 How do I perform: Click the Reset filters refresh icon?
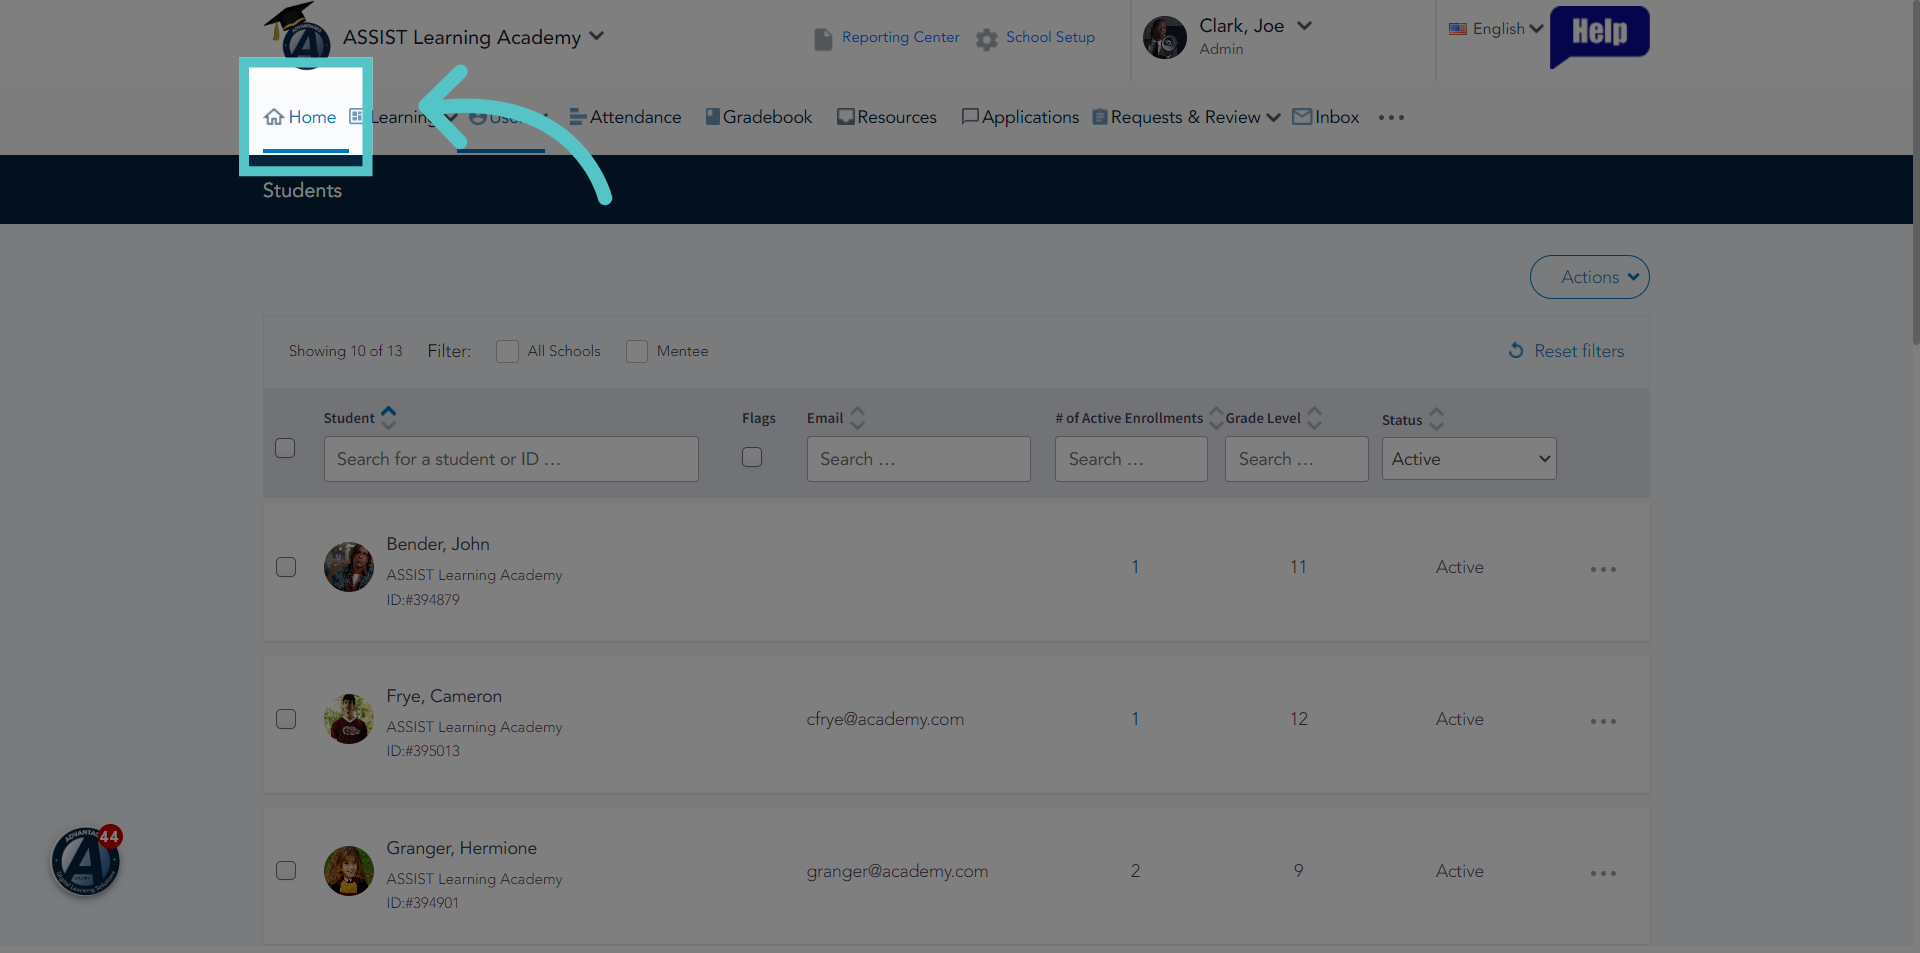click(x=1516, y=351)
